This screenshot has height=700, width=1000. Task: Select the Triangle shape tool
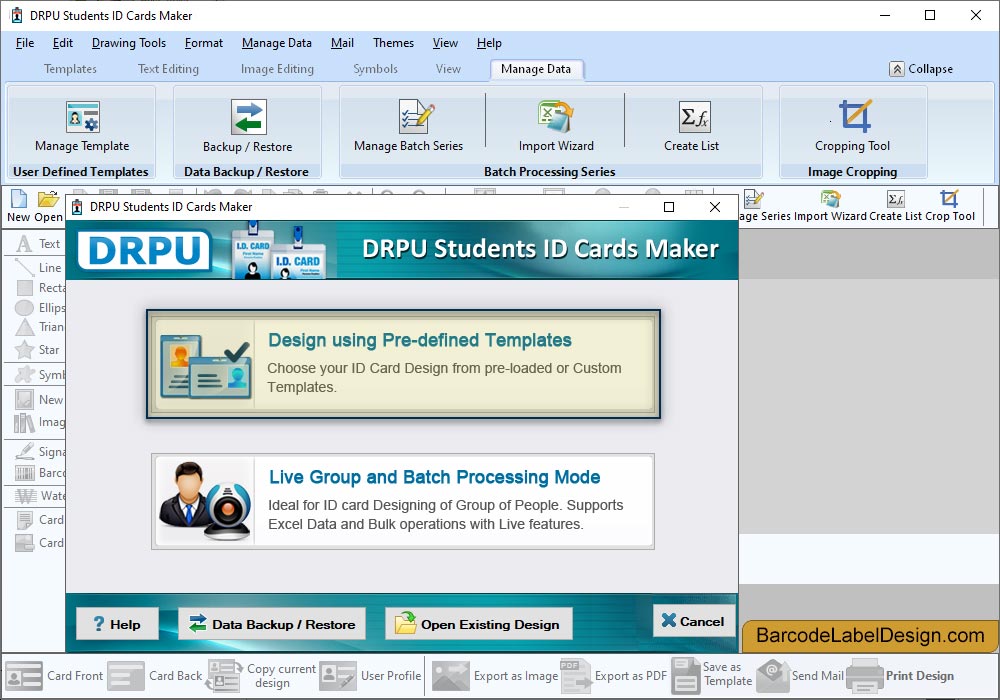40,327
